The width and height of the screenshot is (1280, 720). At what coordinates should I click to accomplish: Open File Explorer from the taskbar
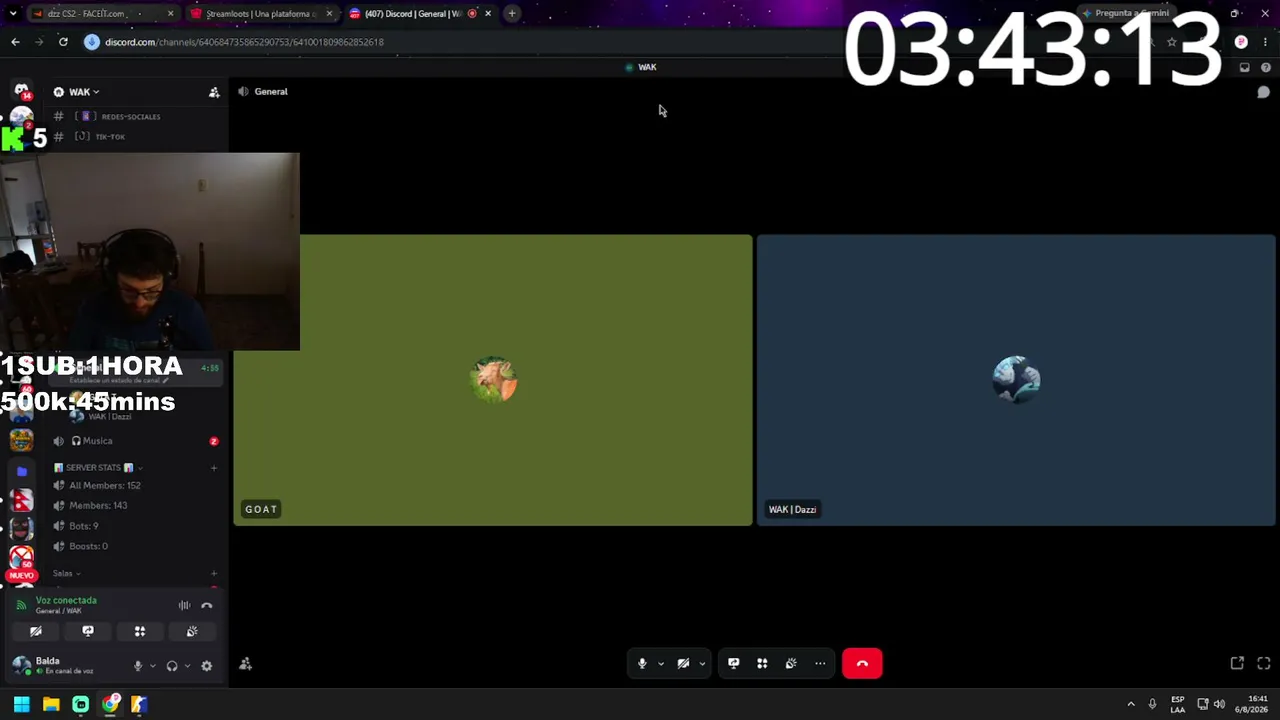(x=51, y=704)
